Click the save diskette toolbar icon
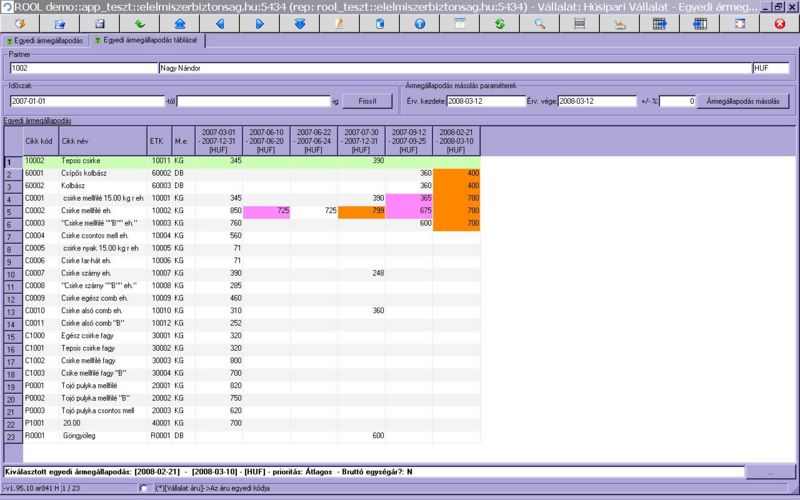 click(x=99, y=23)
